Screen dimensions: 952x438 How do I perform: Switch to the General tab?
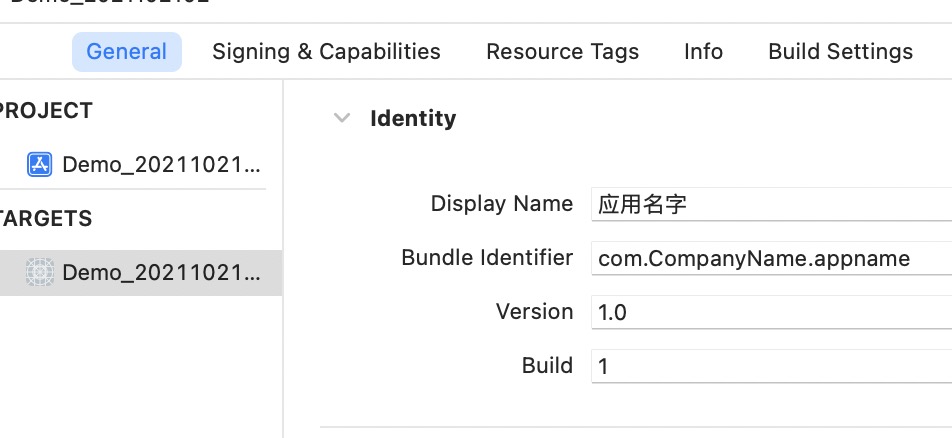click(127, 52)
